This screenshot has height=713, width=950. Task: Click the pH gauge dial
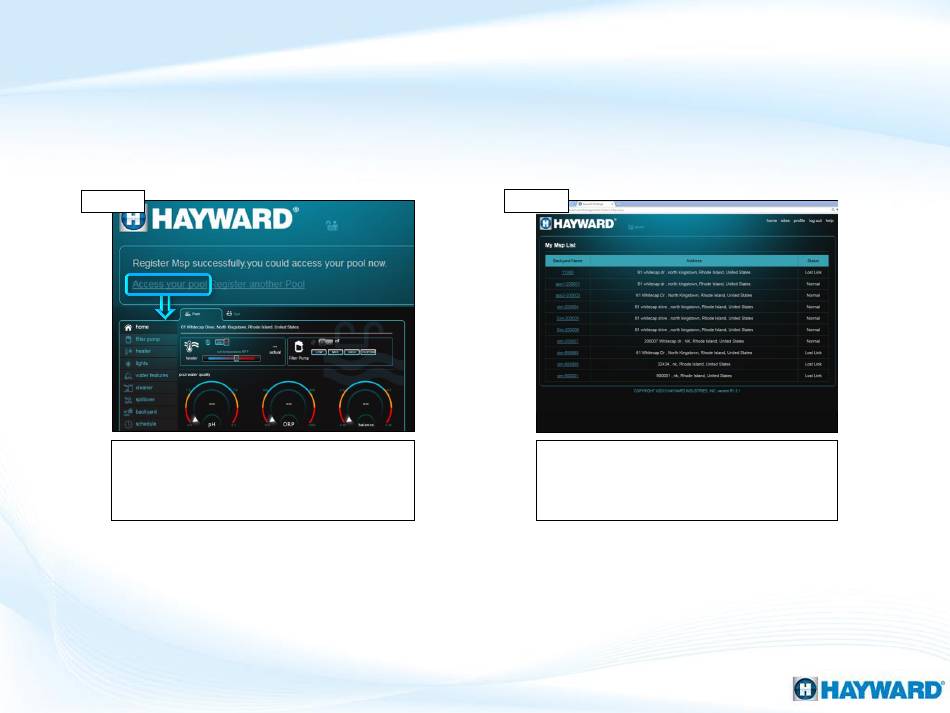211,405
